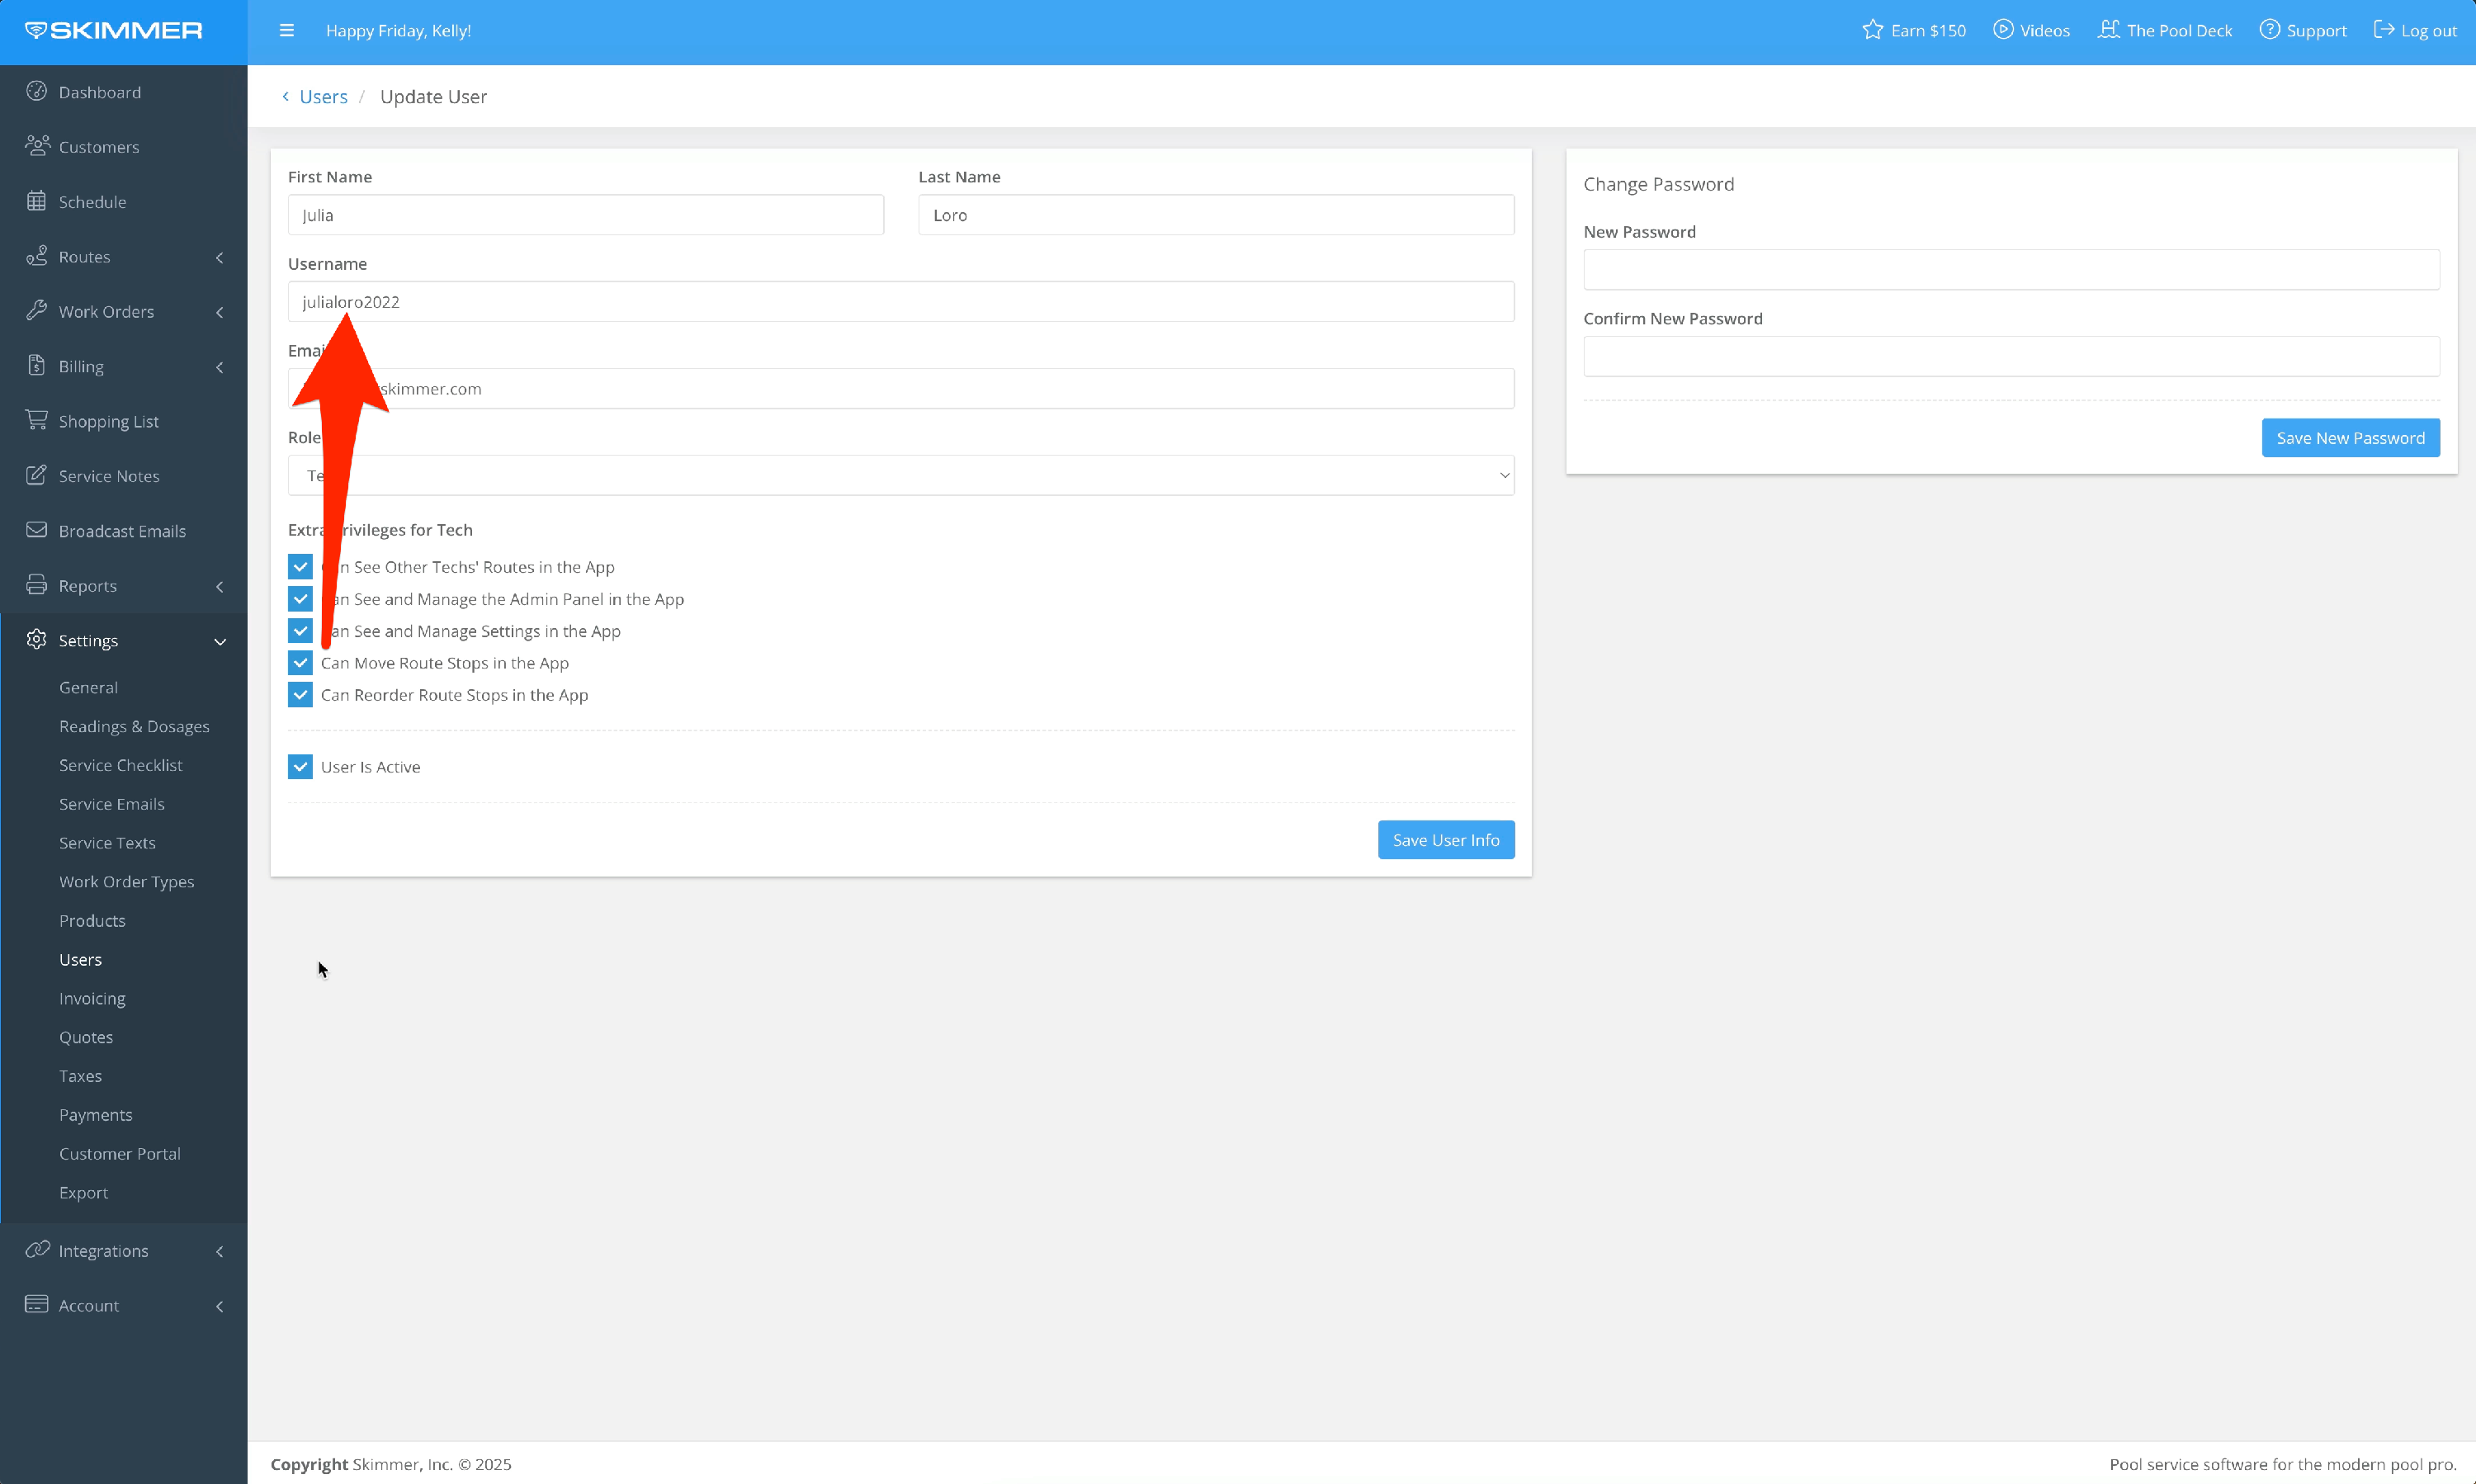Click the Earn $150 star icon
This screenshot has width=2476, height=1484.
pyautogui.click(x=1872, y=30)
